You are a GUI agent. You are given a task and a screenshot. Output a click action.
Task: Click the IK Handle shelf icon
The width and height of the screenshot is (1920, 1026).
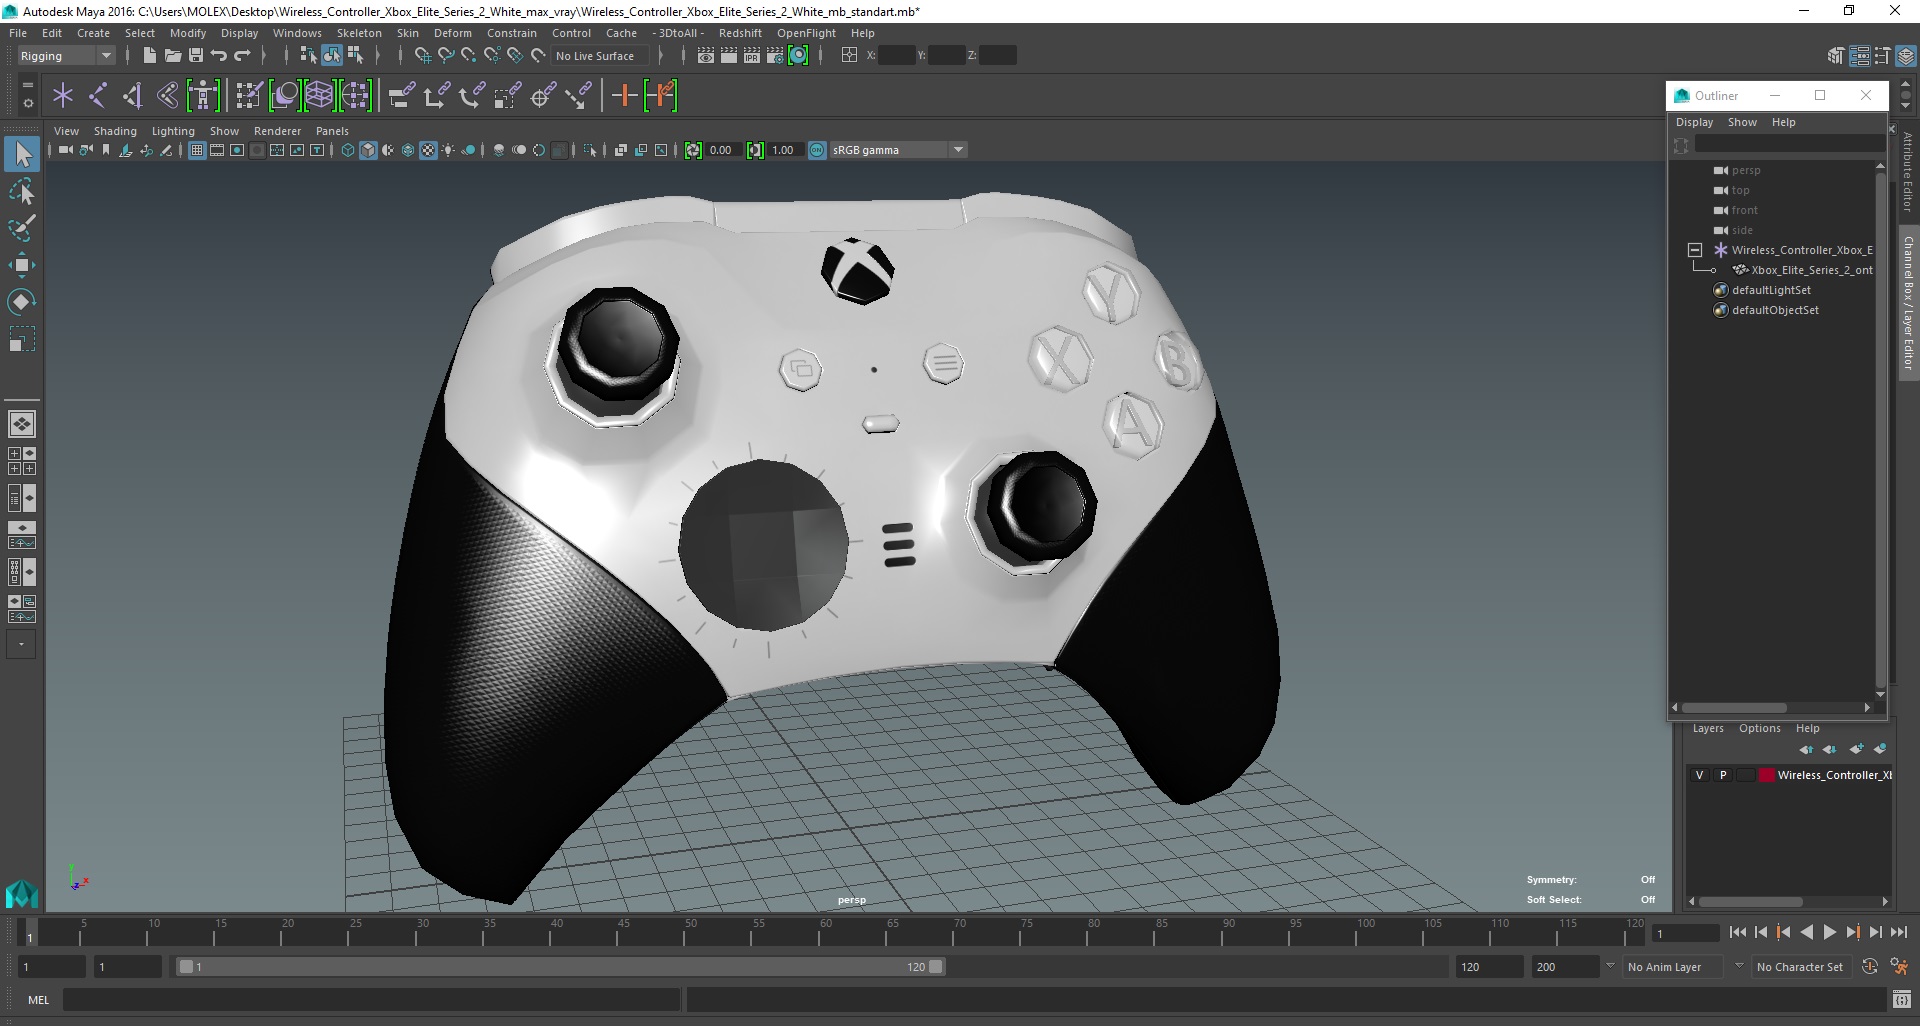tap(132, 96)
